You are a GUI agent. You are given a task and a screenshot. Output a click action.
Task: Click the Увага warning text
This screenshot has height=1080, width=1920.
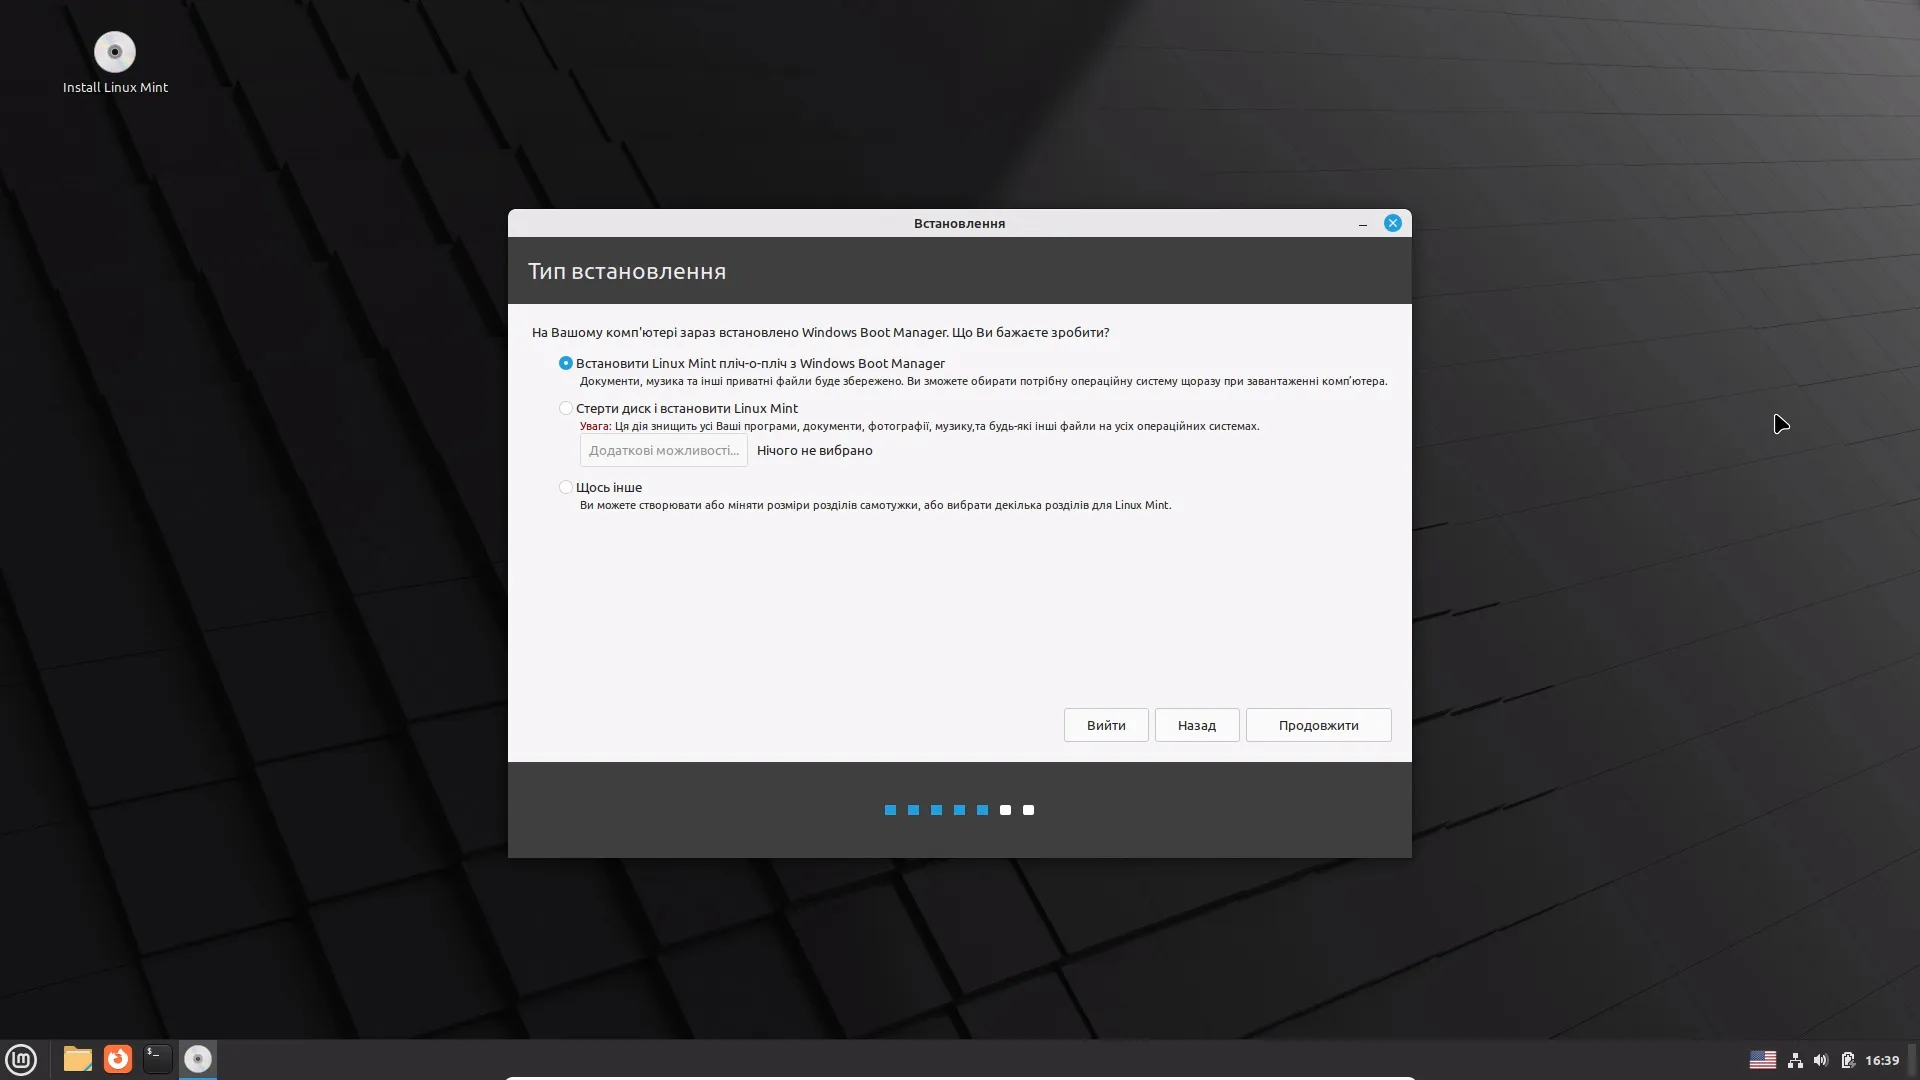[919, 426]
